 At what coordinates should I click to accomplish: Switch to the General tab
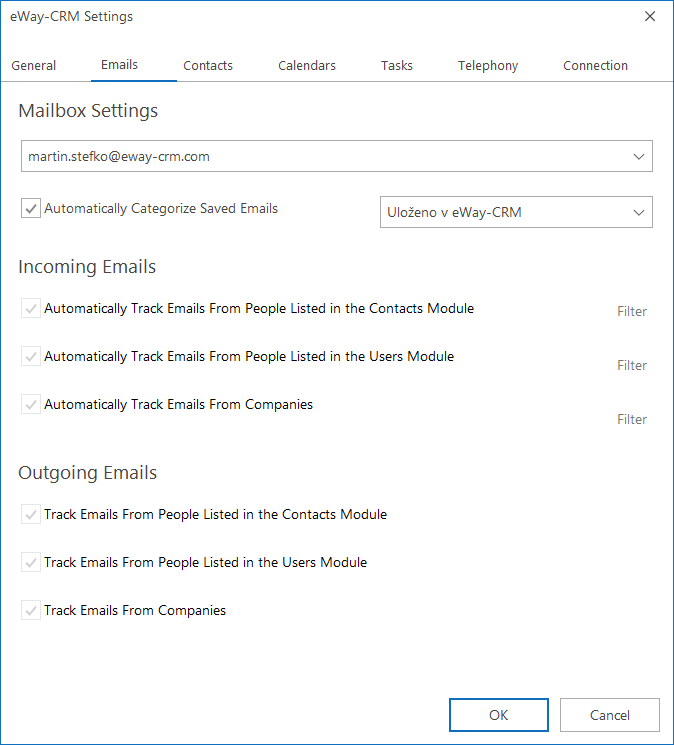(34, 66)
